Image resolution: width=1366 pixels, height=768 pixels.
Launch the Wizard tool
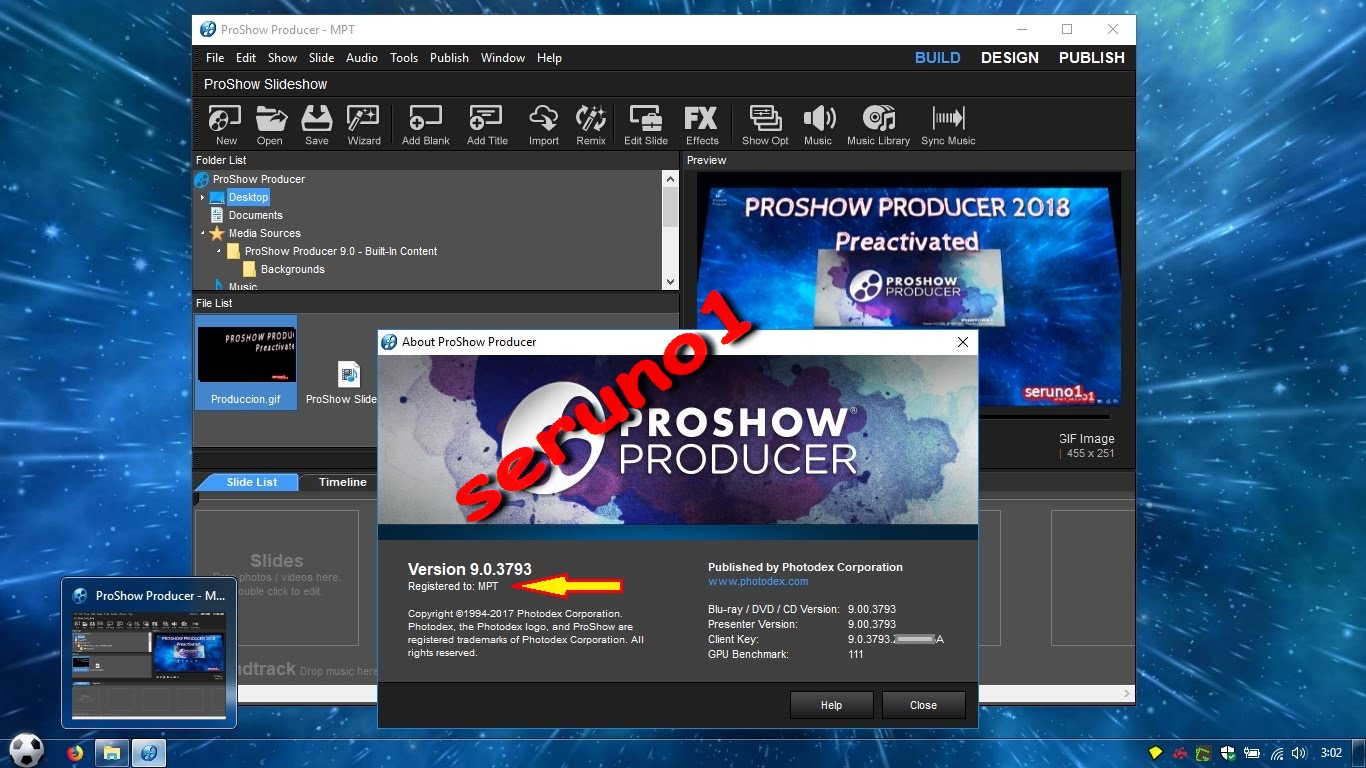coord(364,126)
